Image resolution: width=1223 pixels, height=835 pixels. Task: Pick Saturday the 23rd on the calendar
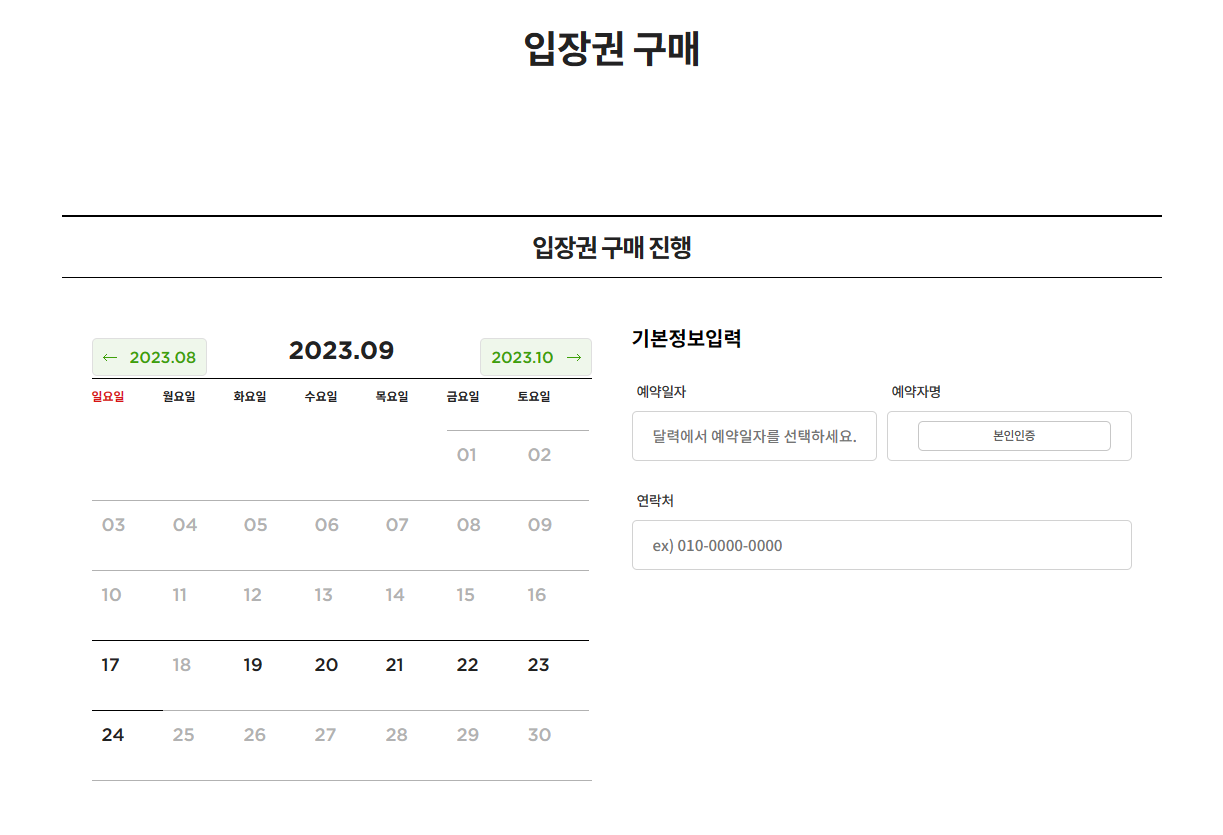point(537,664)
